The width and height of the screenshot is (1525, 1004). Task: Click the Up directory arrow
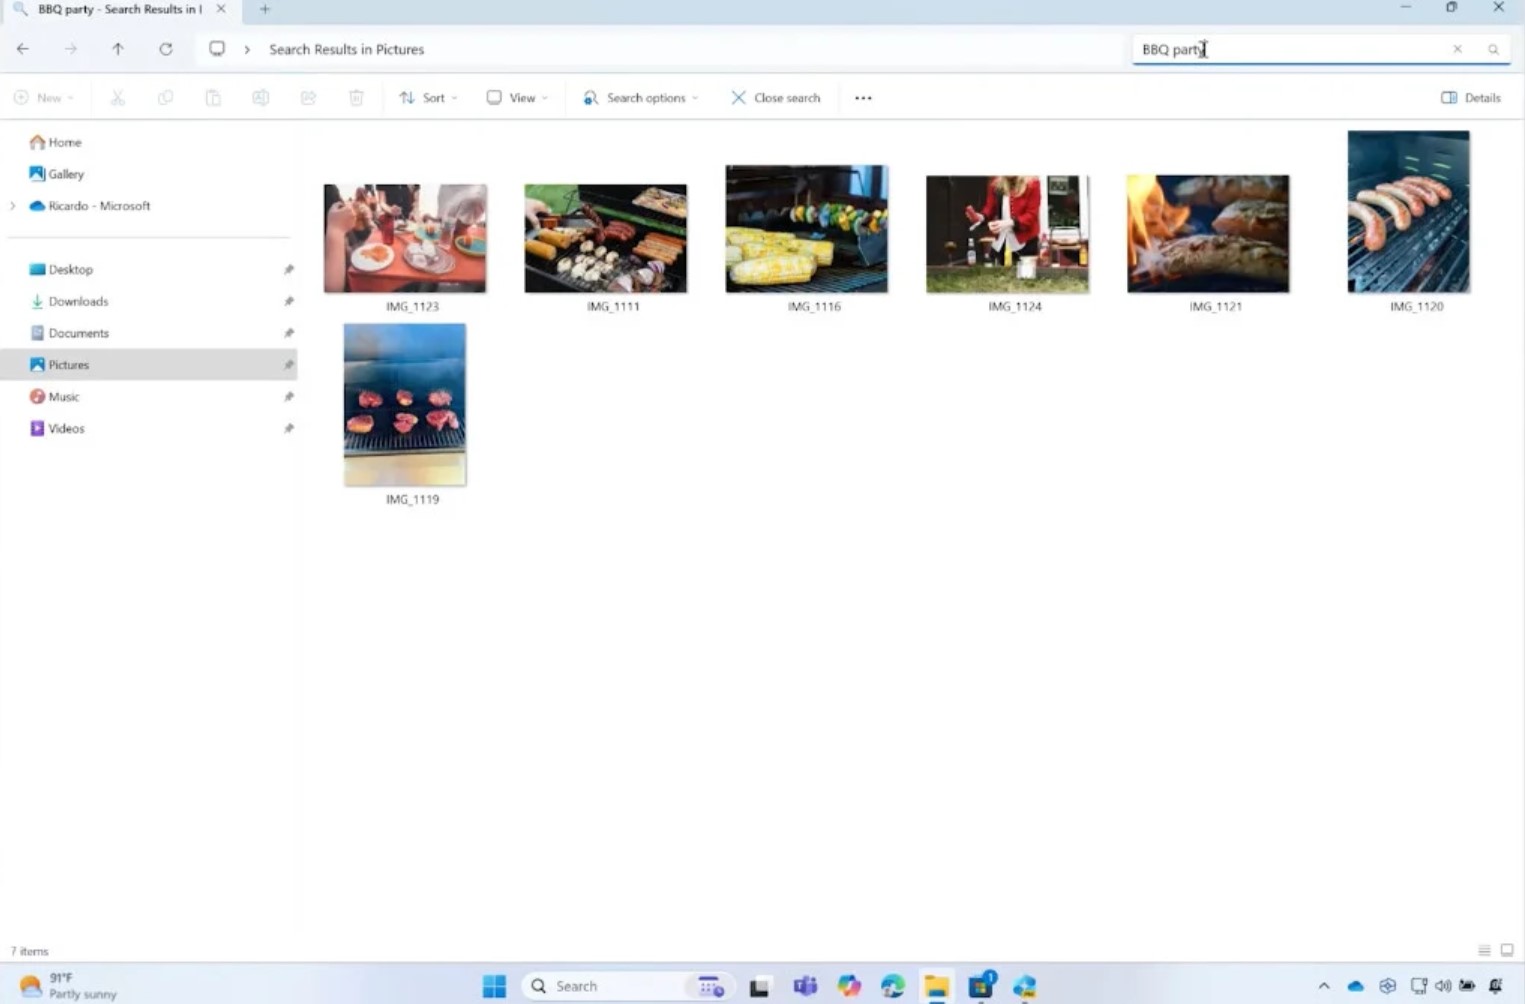tap(118, 49)
